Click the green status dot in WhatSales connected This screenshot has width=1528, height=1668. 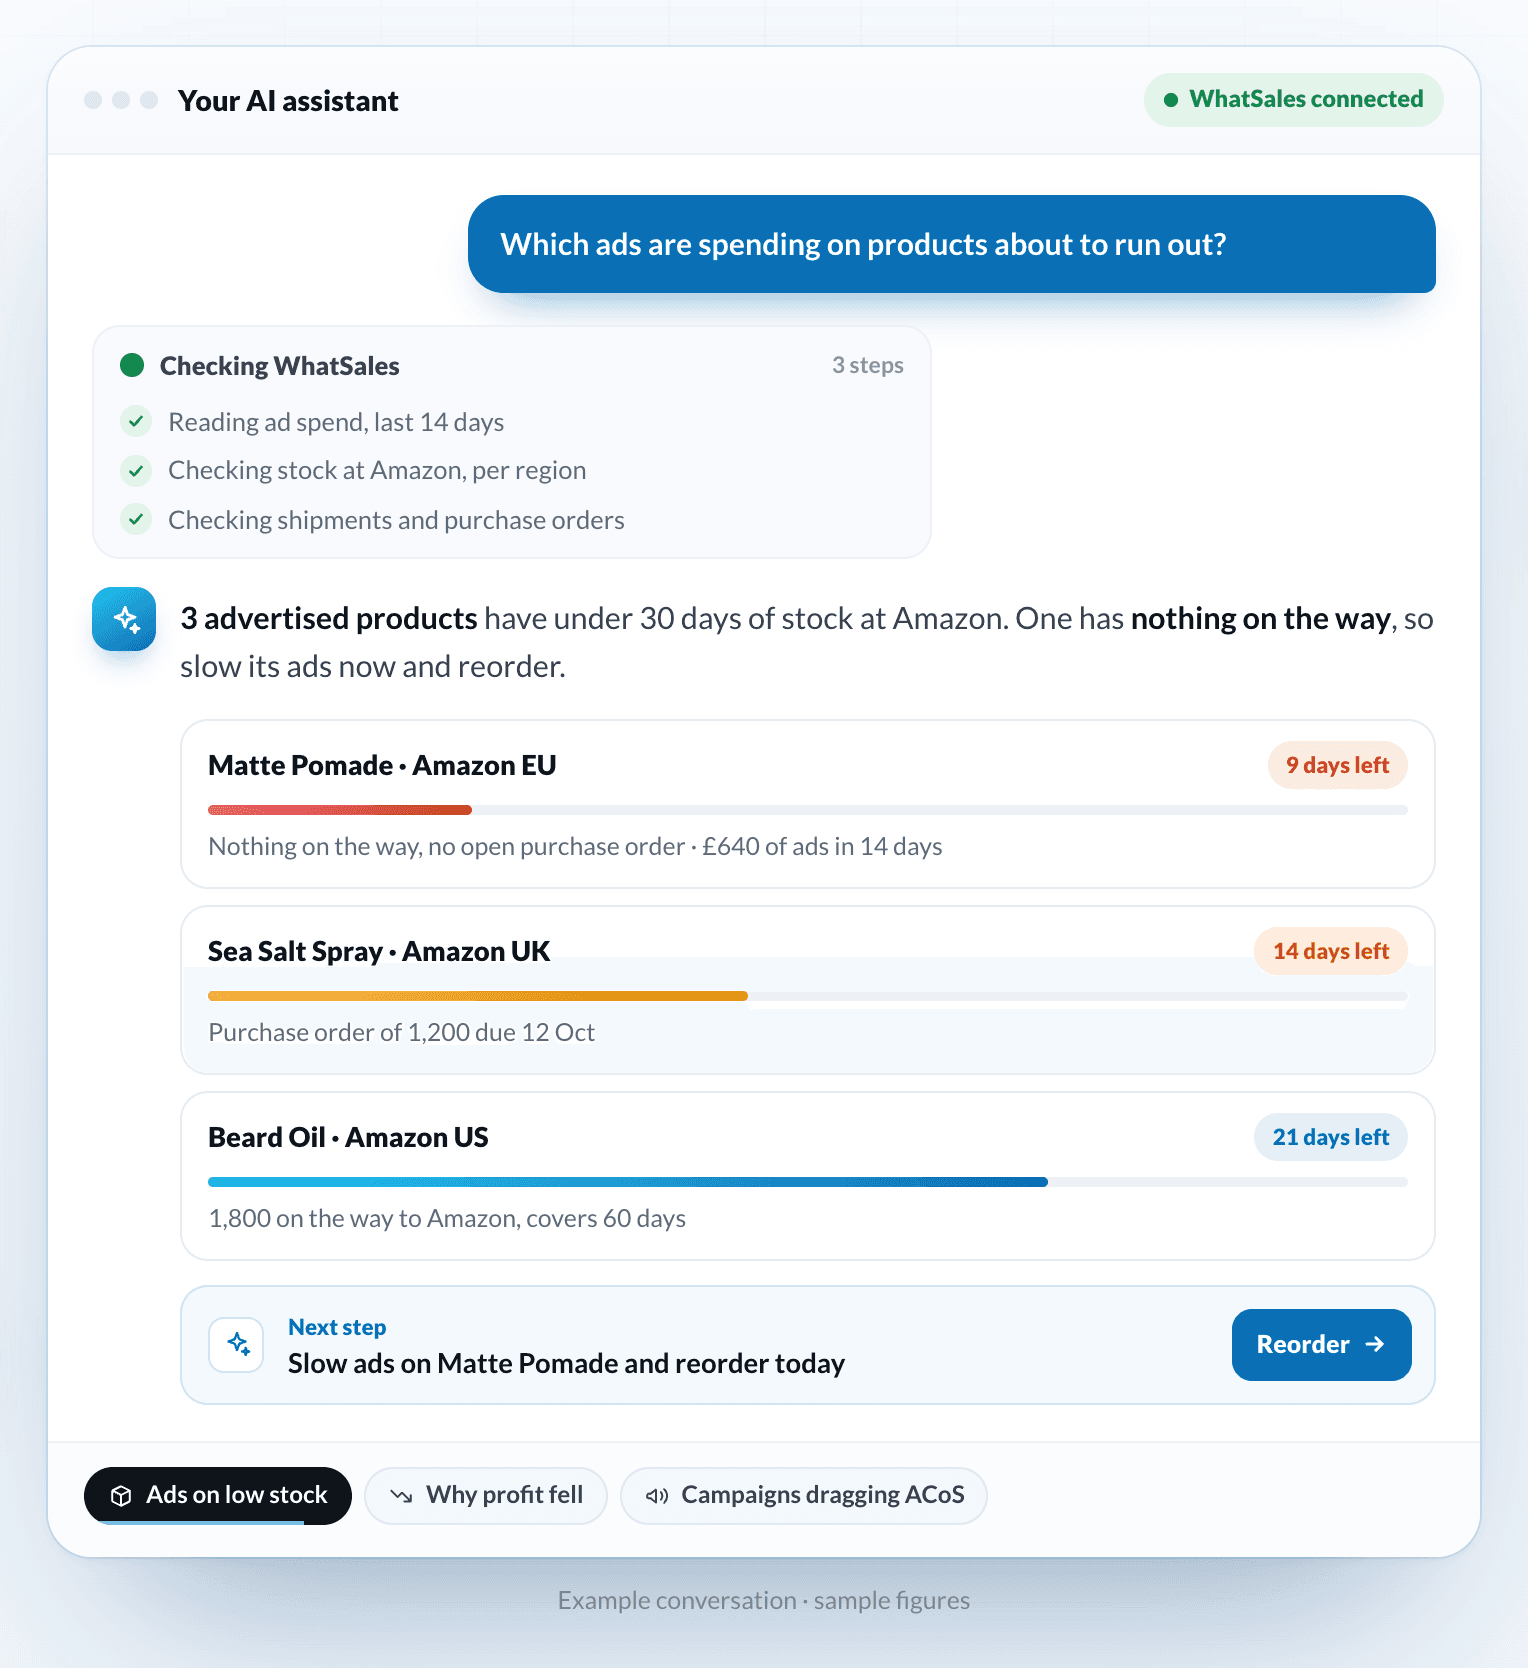click(1171, 100)
